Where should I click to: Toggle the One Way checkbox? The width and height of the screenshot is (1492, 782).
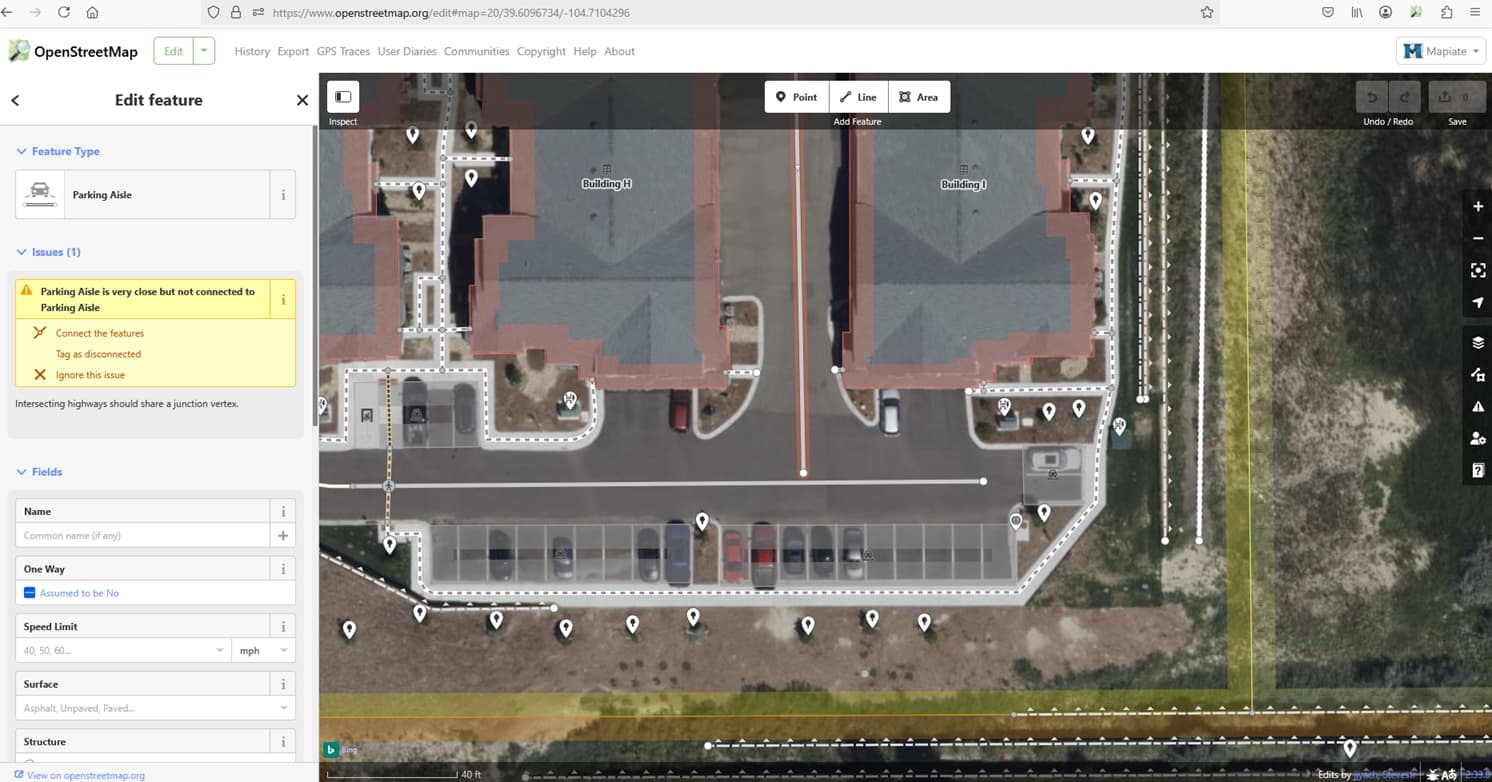coord(30,593)
